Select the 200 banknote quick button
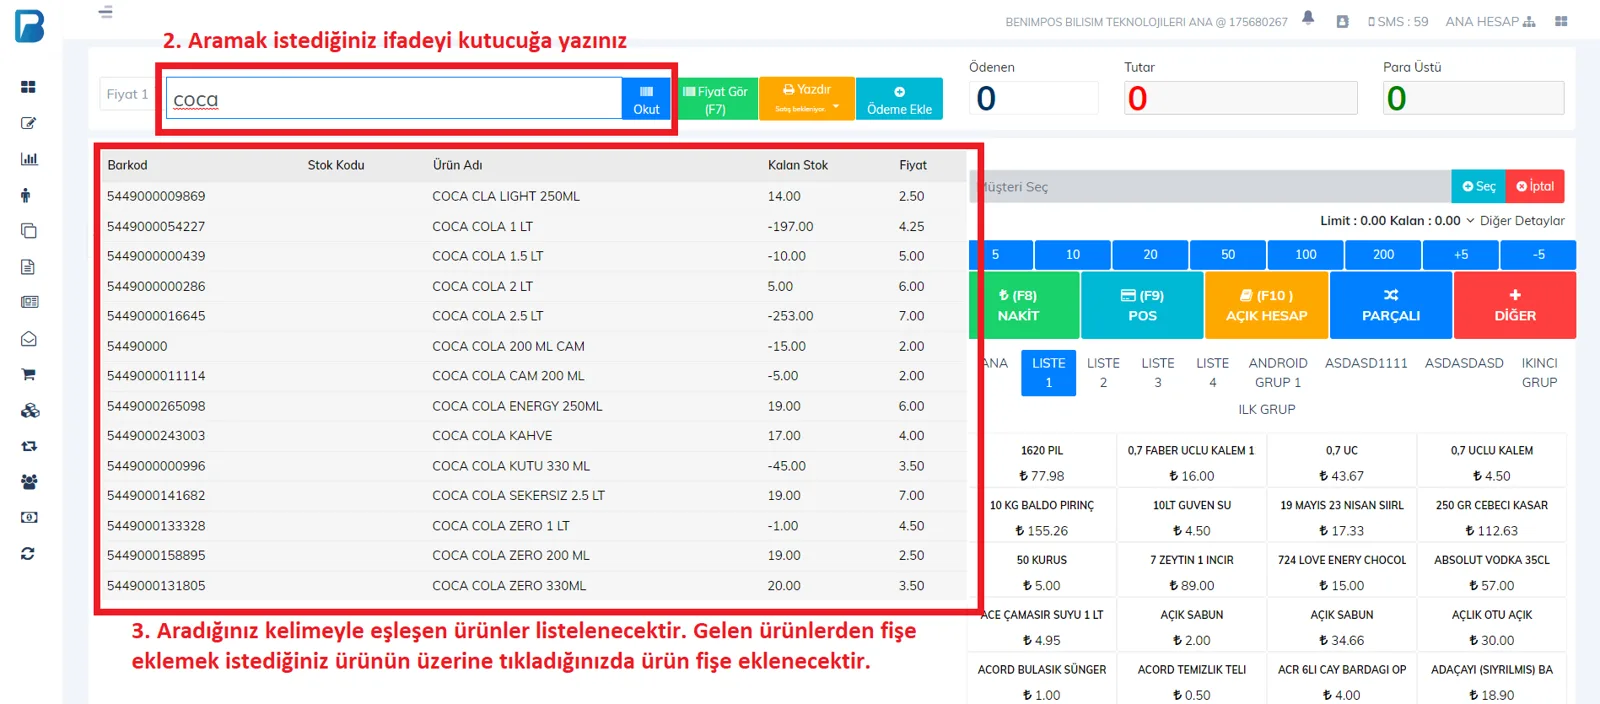Screen dimensions: 1600x704 pos(1384,255)
